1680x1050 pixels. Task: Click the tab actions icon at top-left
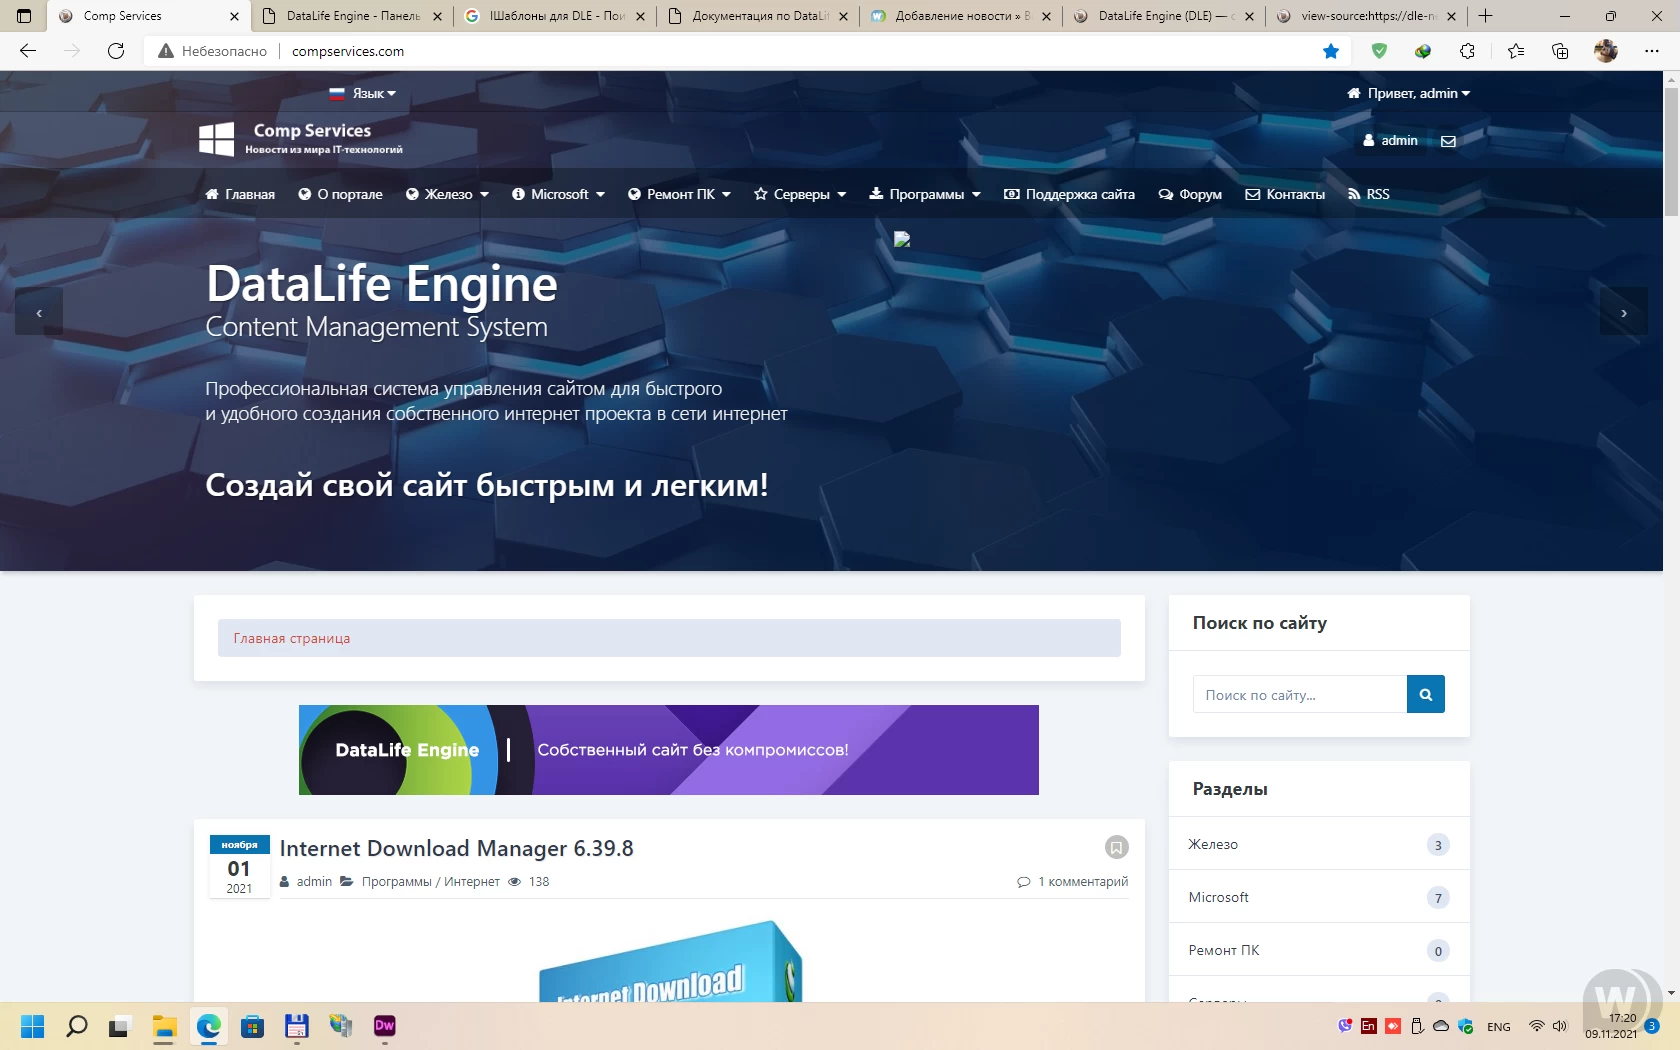click(x=24, y=16)
